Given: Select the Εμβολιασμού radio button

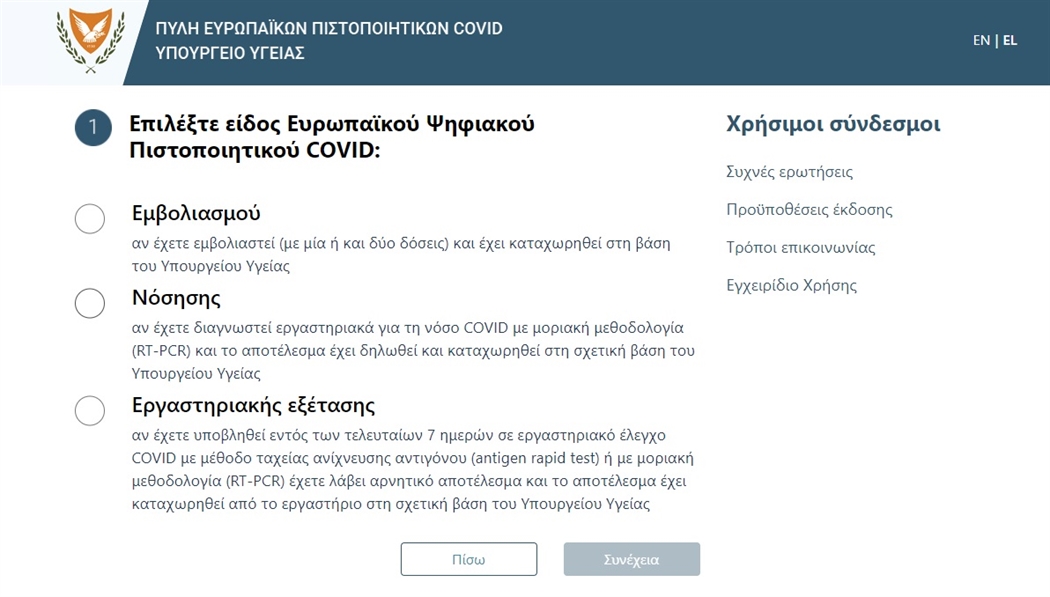Looking at the screenshot, I should click(x=90, y=218).
